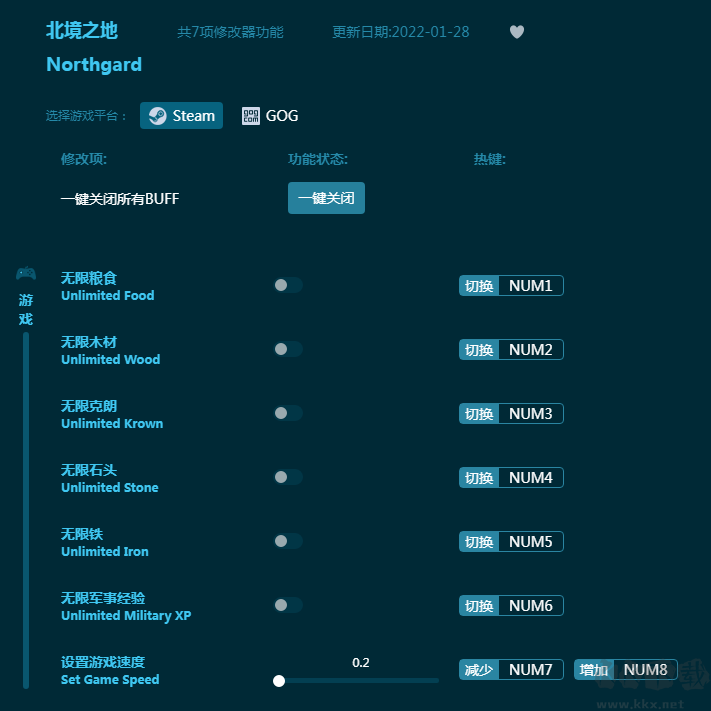The width and height of the screenshot is (711, 711).
Task: Click the 更新日期:2022-01-28 text
Action: [x=401, y=32]
